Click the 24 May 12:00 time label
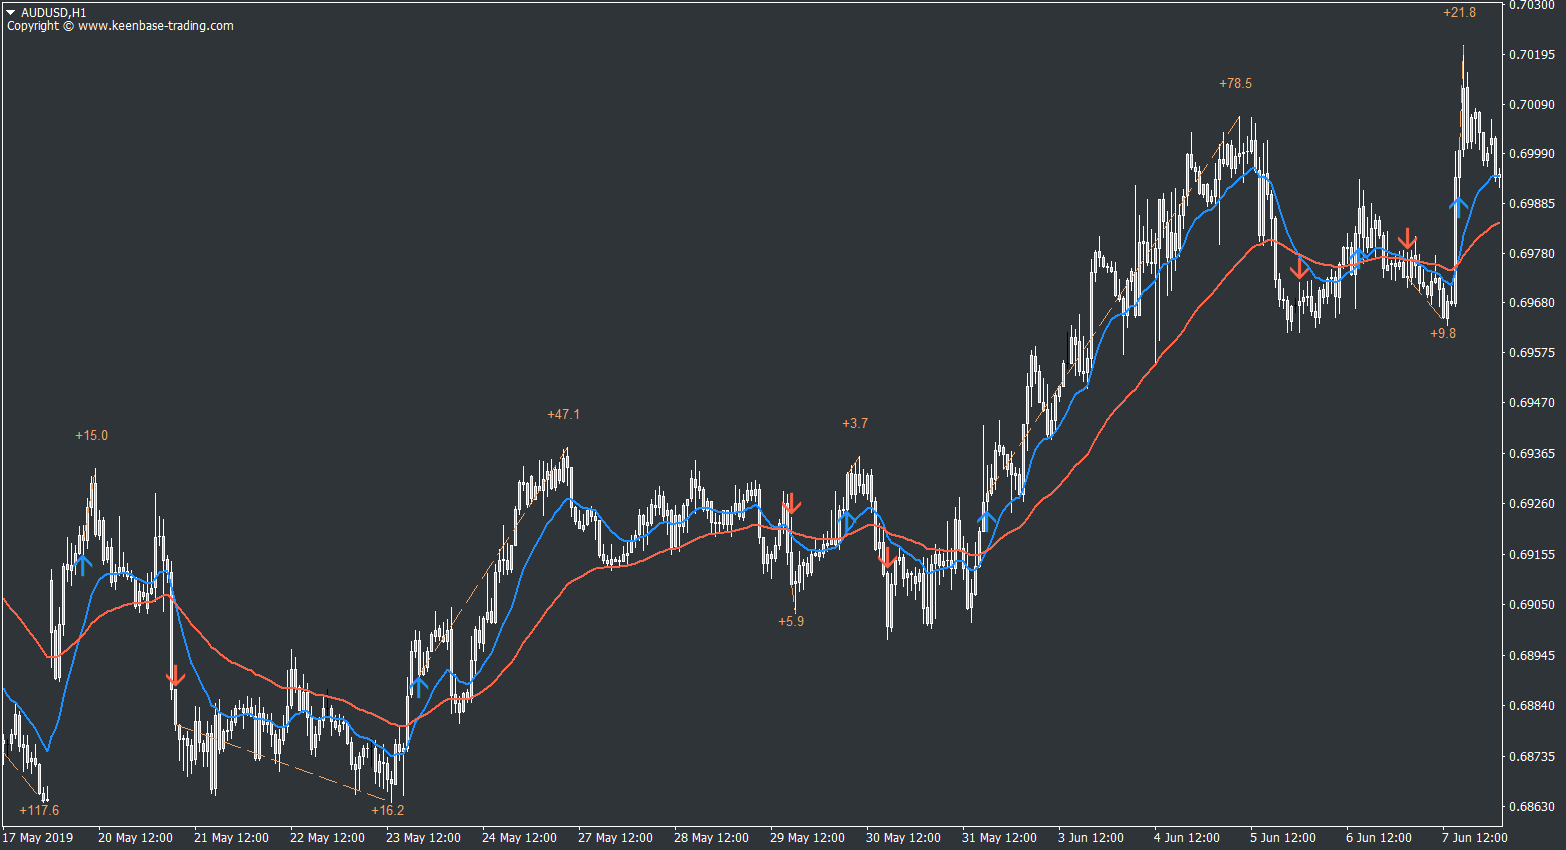The width and height of the screenshot is (1566, 850). click(519, 838)
